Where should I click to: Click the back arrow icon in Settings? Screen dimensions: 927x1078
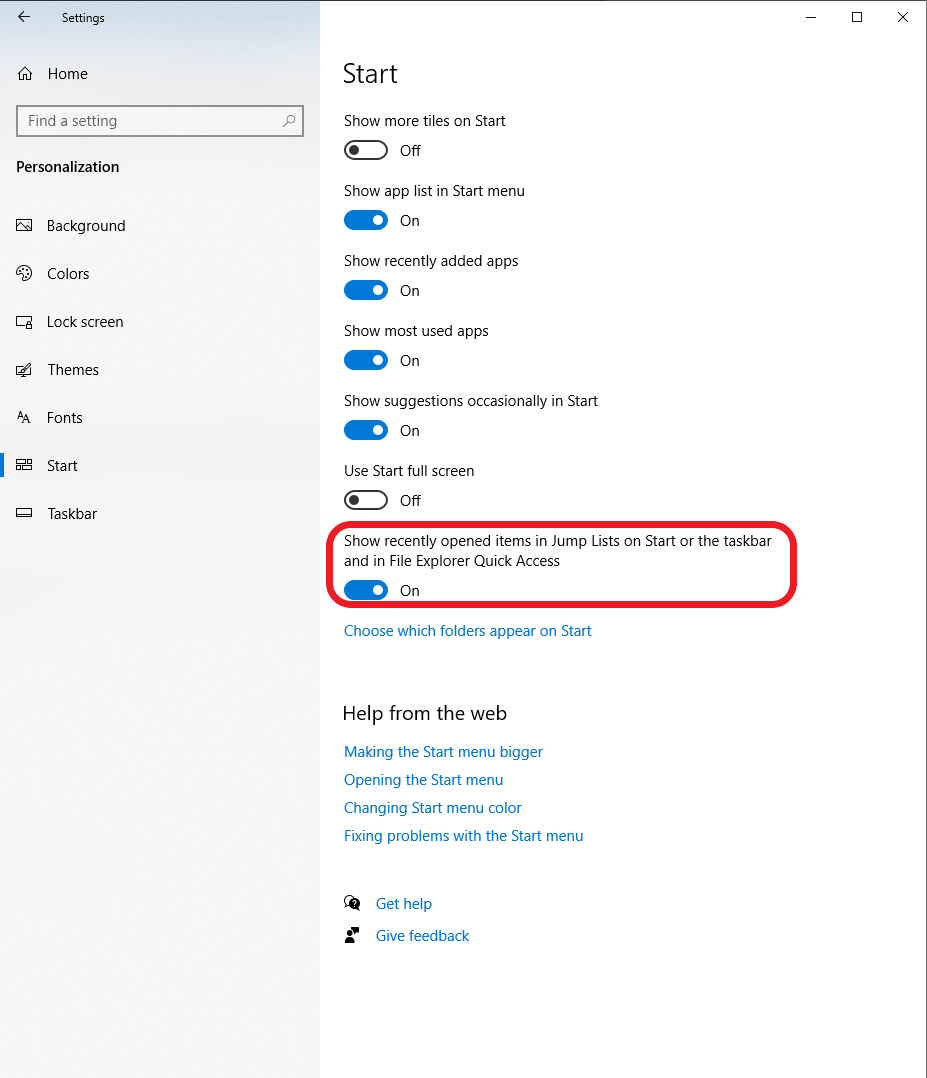click(24, 17)
